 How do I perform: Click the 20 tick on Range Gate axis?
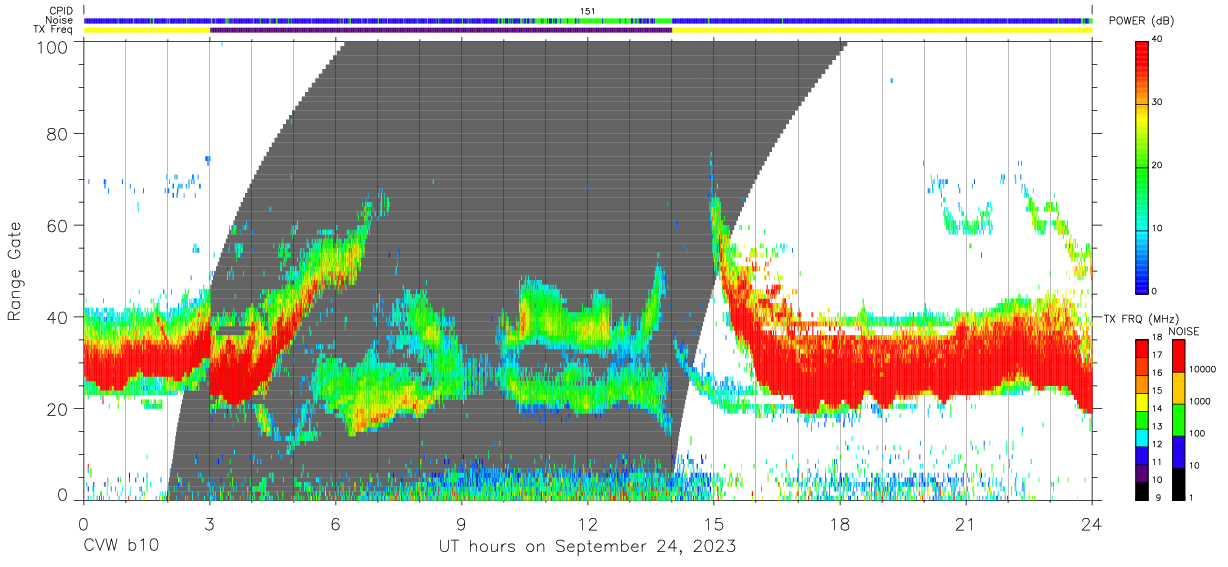pyautogui.click(x=59, y=409)
